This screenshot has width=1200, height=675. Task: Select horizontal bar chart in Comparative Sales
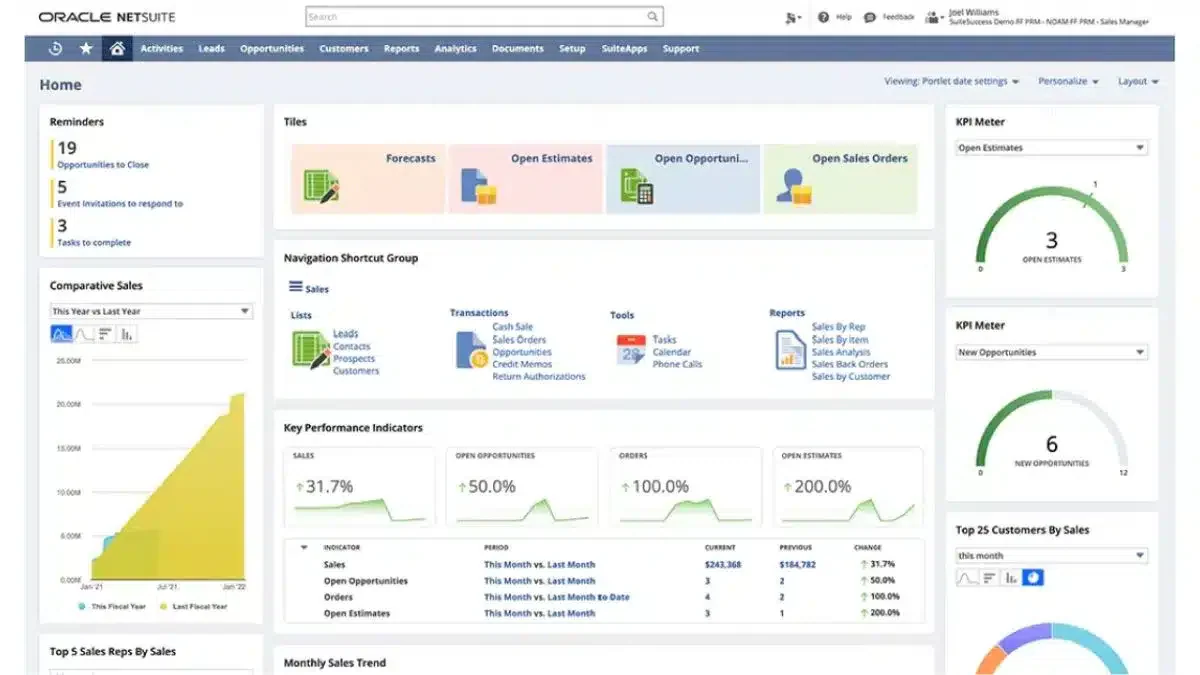[x=105, y=334]
